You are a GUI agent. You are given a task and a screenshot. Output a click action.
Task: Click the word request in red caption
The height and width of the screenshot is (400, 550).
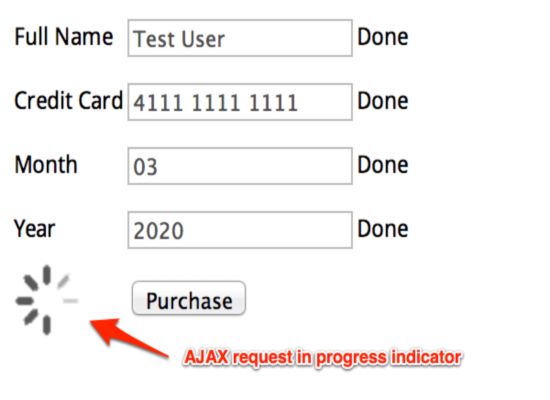pyautogui.click(x=263, y=359)
